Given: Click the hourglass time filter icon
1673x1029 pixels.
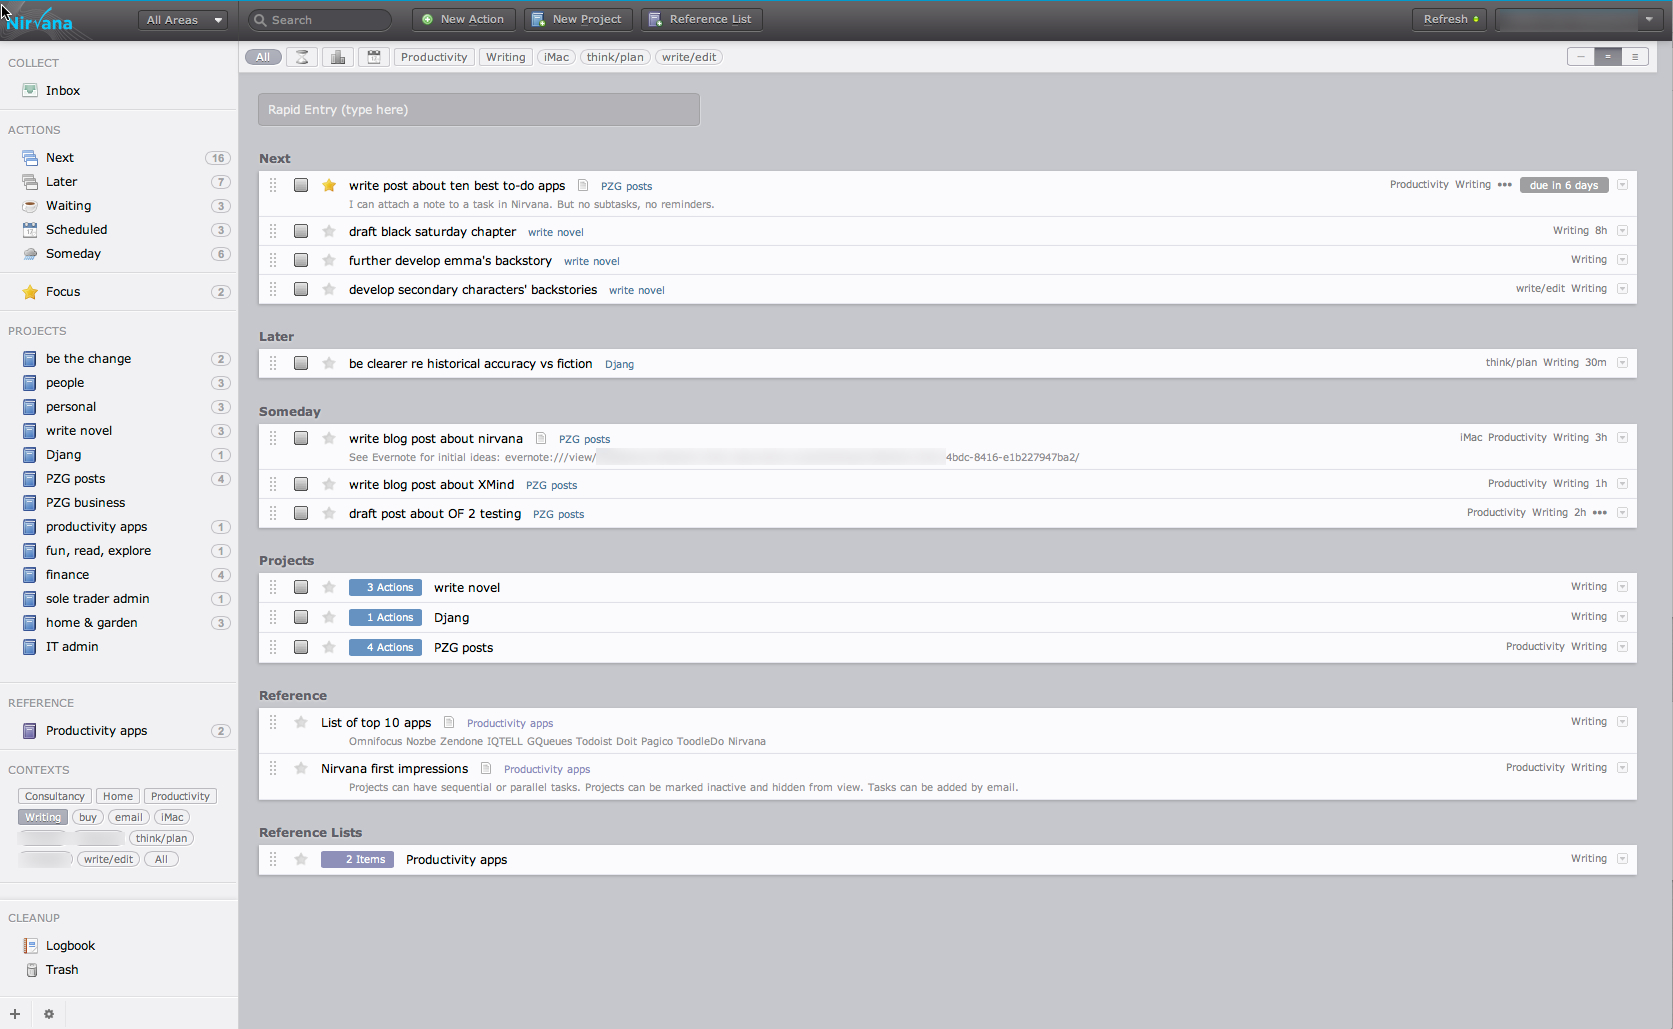Looking at the screenshot, I should coord(302,57).
